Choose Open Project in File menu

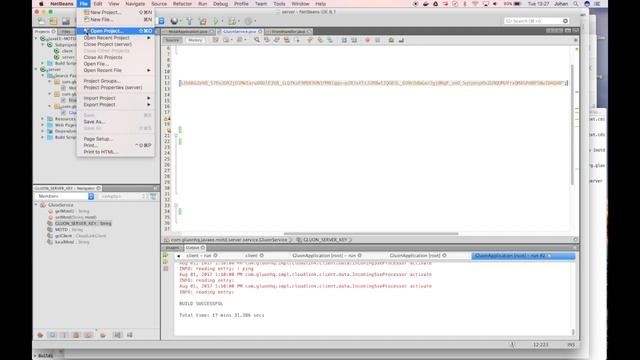[x=116, y=31]
